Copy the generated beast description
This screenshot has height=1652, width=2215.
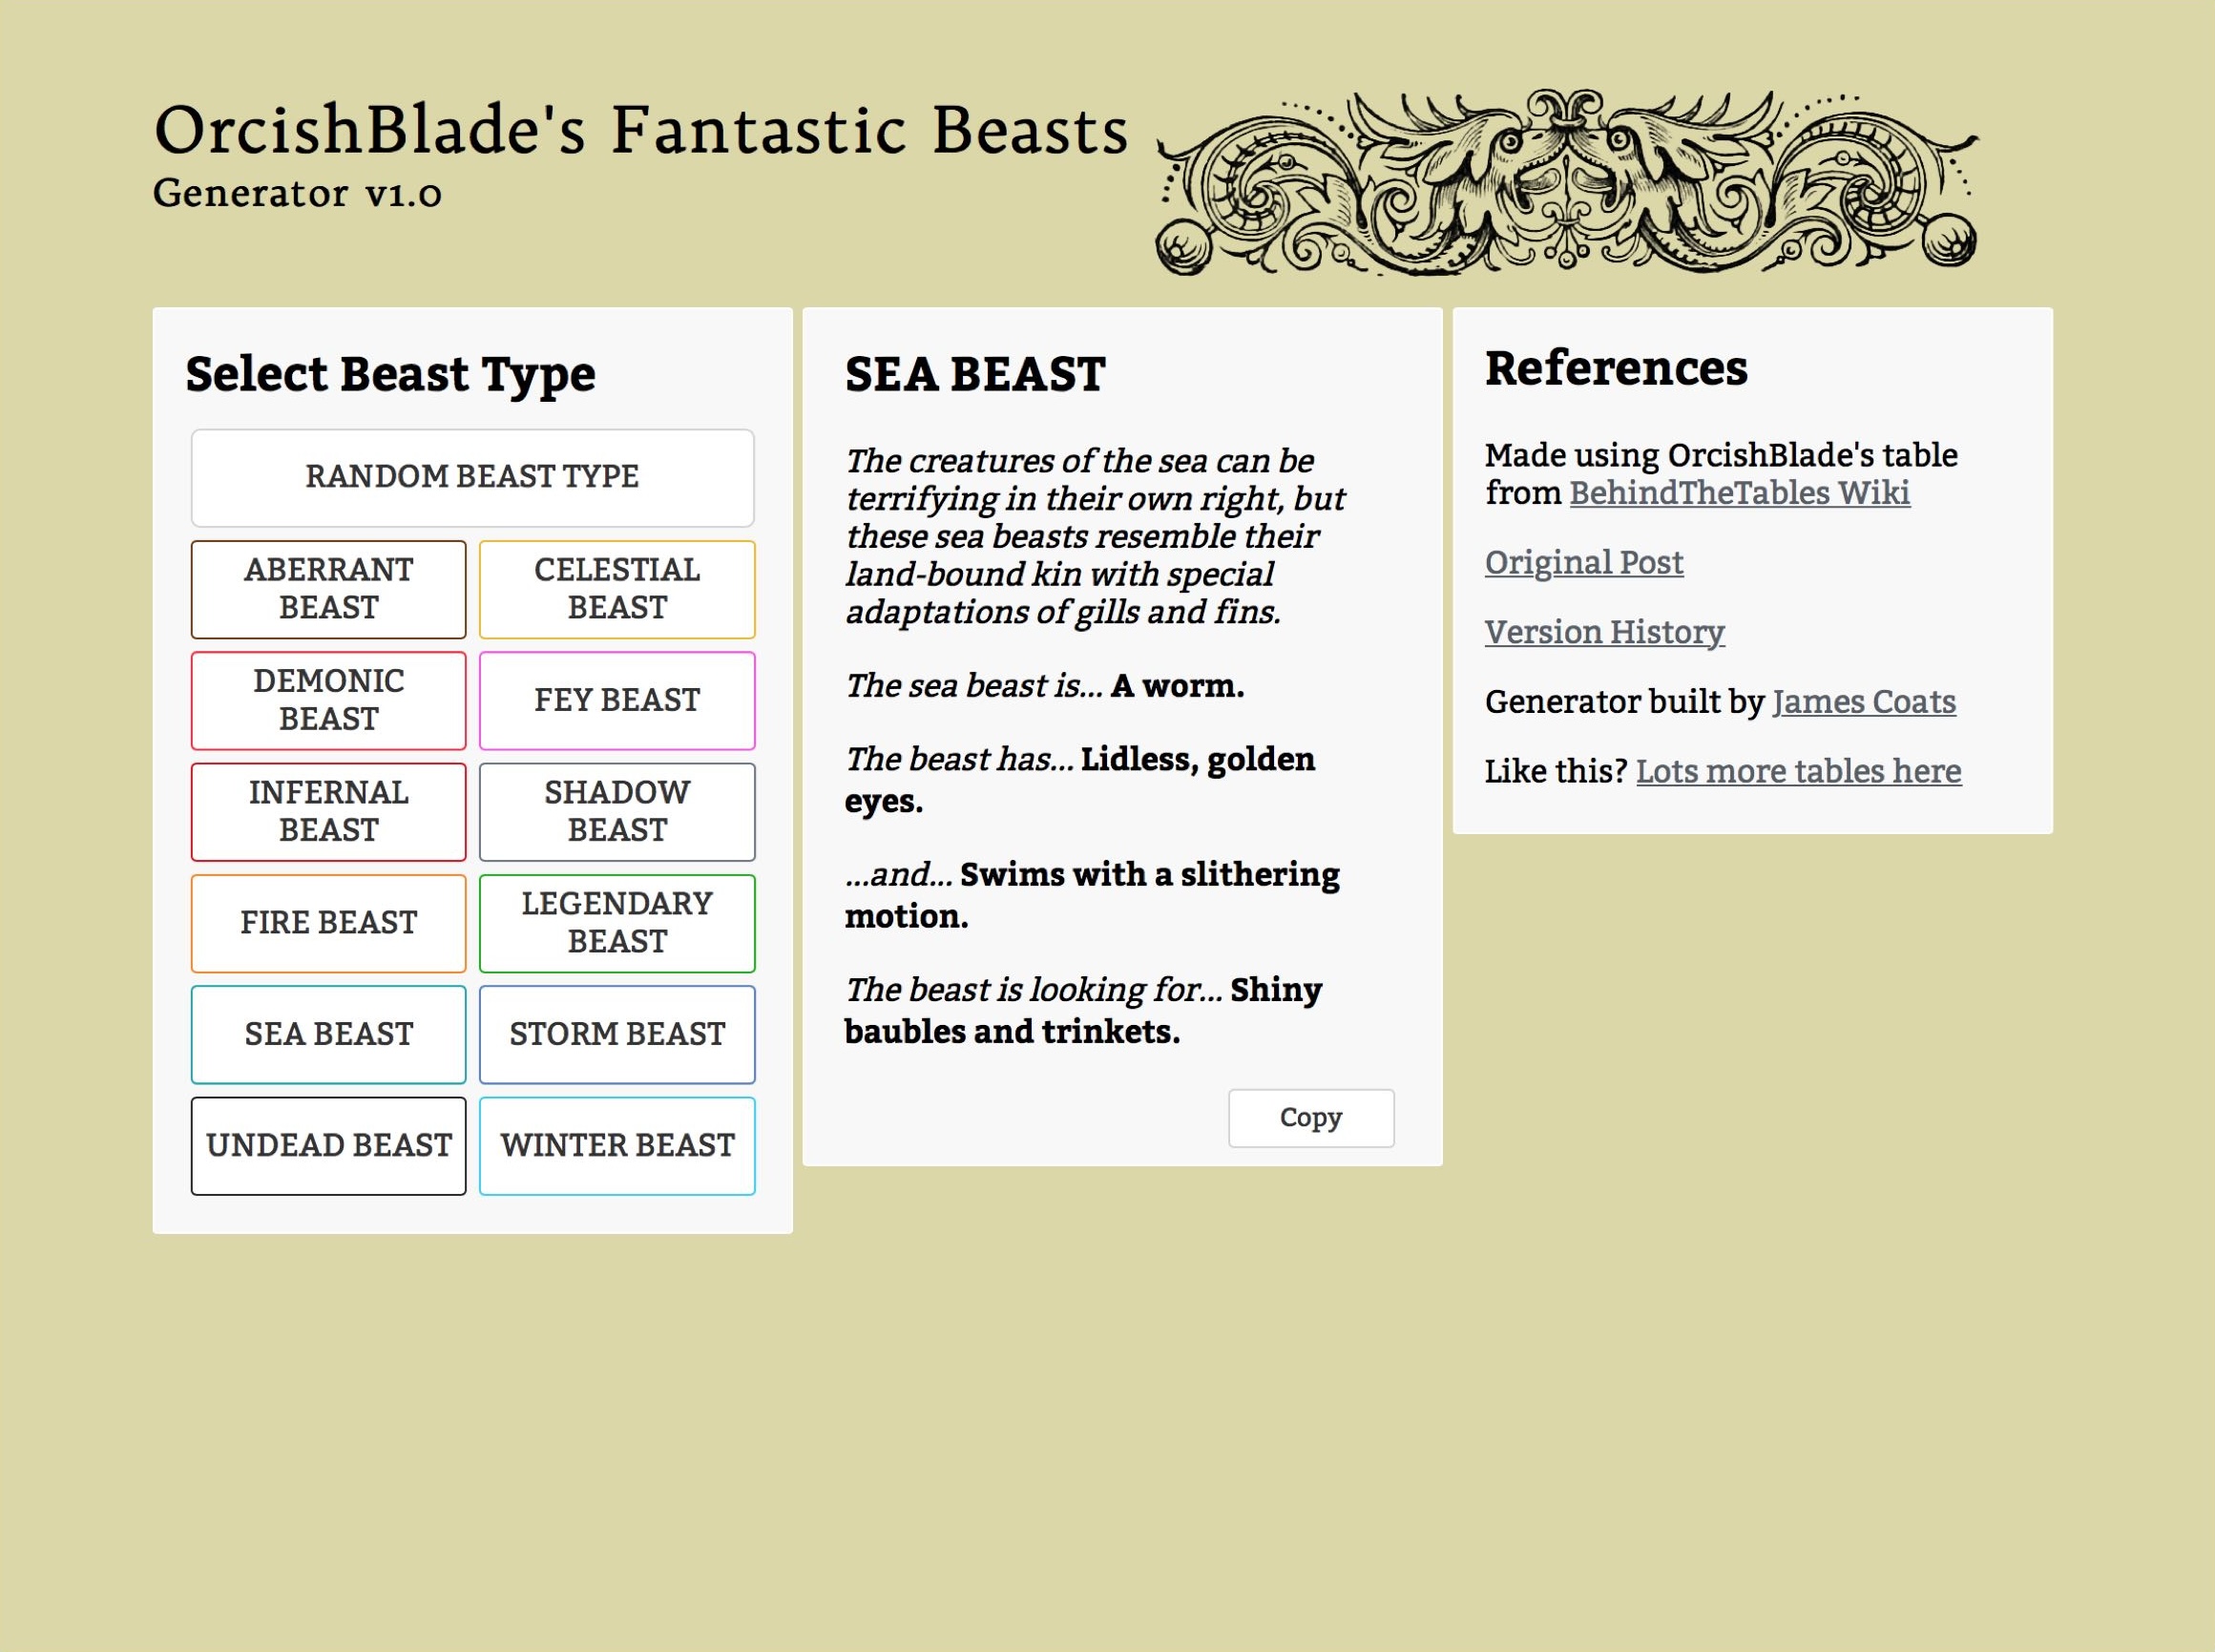1311,1118
